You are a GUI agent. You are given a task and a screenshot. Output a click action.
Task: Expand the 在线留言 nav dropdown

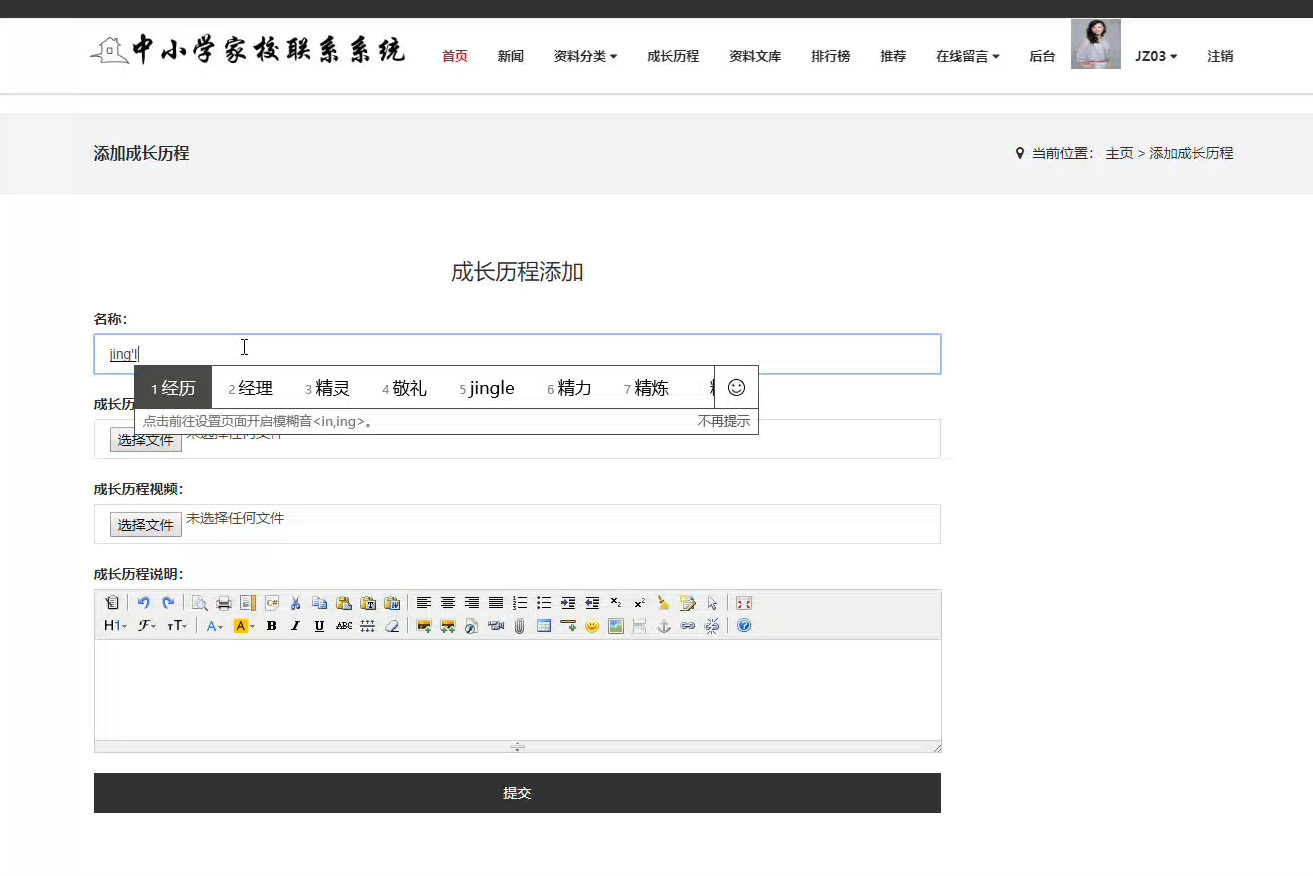point(968,56)
